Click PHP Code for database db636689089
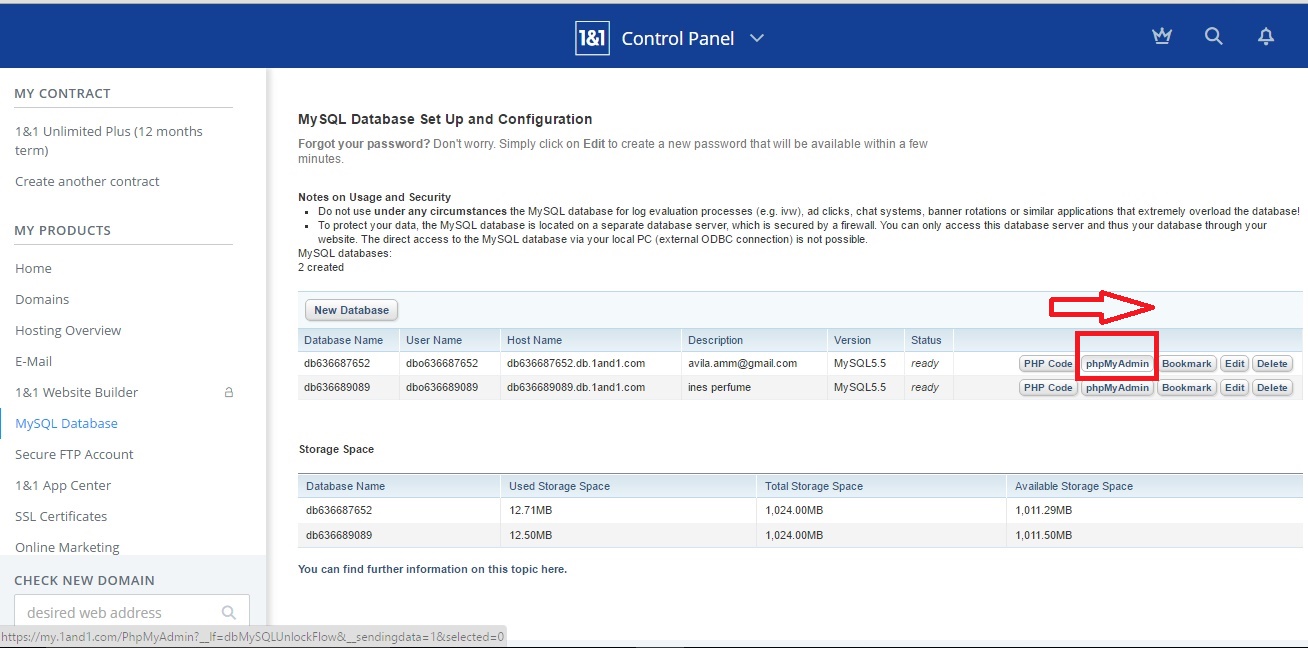This screenshot has width=1308, height=648. click(x=1047, y=388)
